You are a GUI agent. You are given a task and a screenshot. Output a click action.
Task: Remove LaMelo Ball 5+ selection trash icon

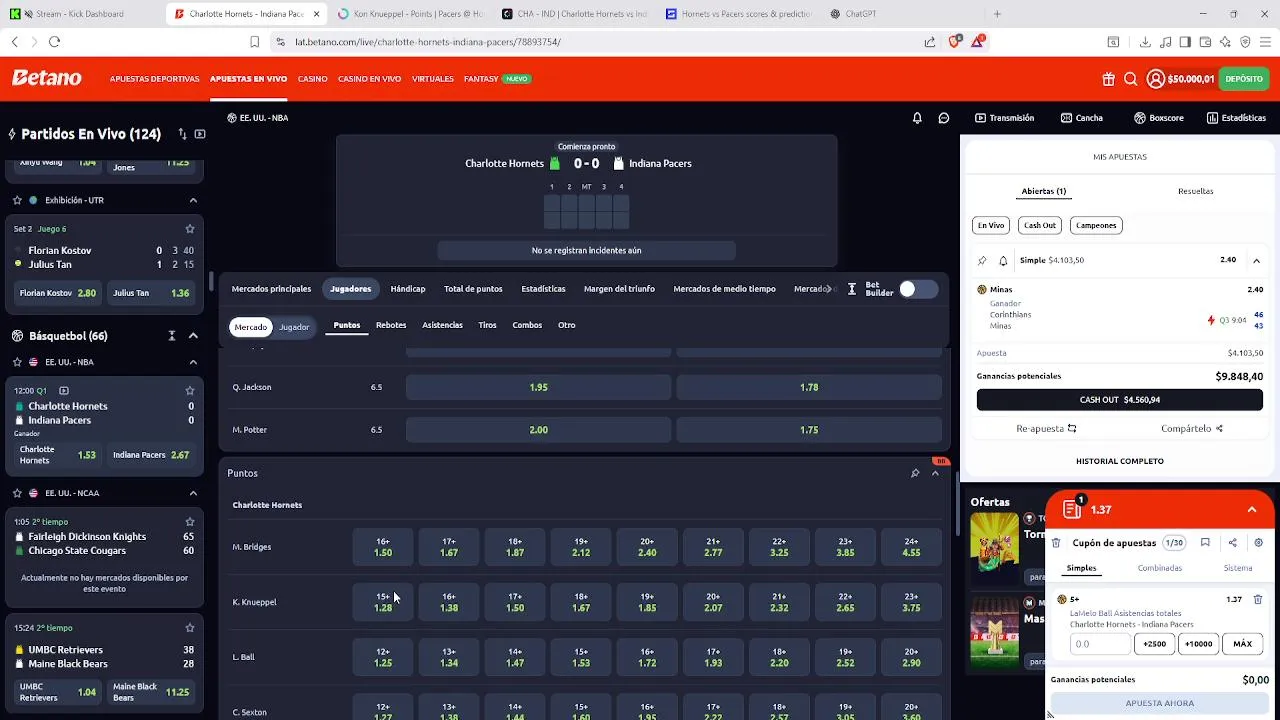tap(1258, 600)
